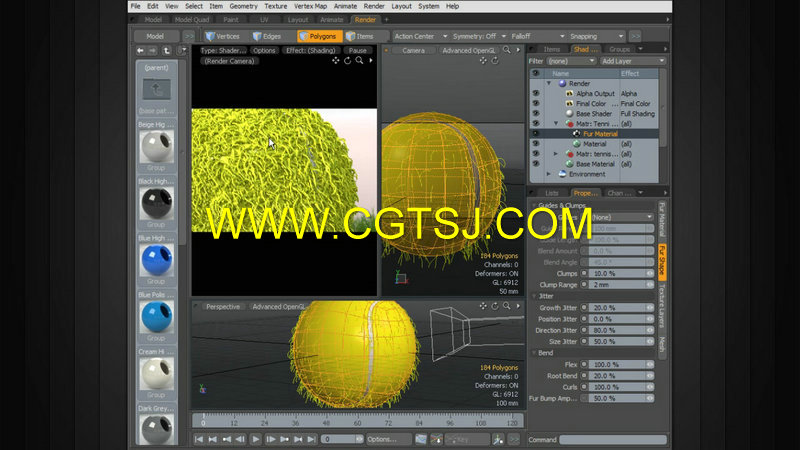Collapse the Bend section
800x450 pixels.
click(535, 353)
